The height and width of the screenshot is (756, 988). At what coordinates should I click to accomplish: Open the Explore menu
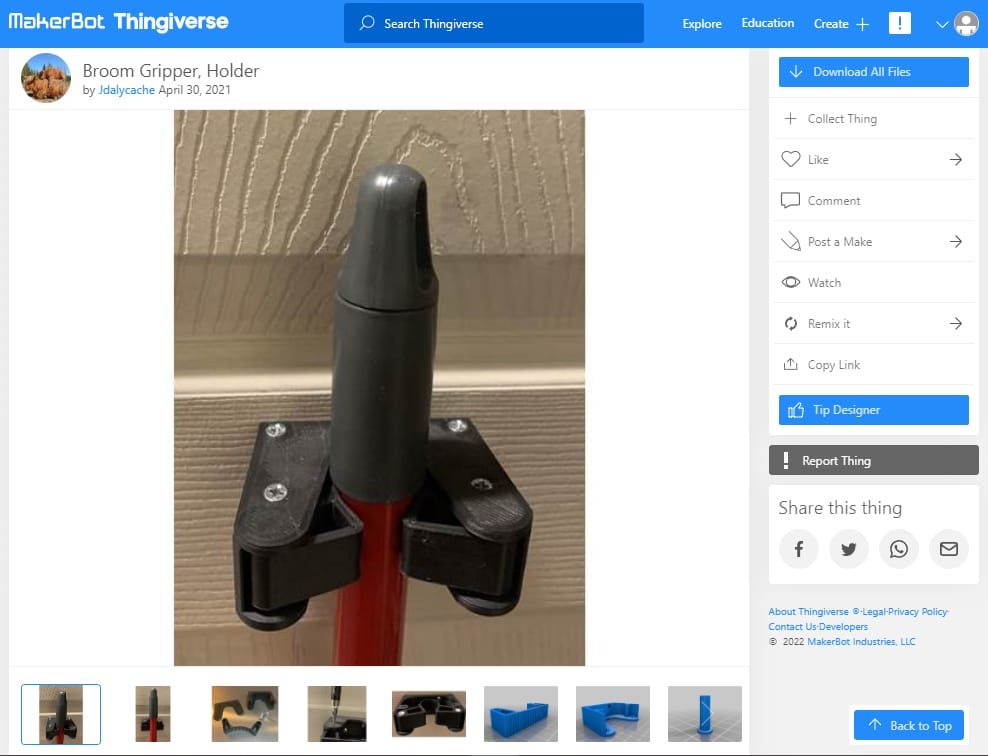(x=701, y=23)
